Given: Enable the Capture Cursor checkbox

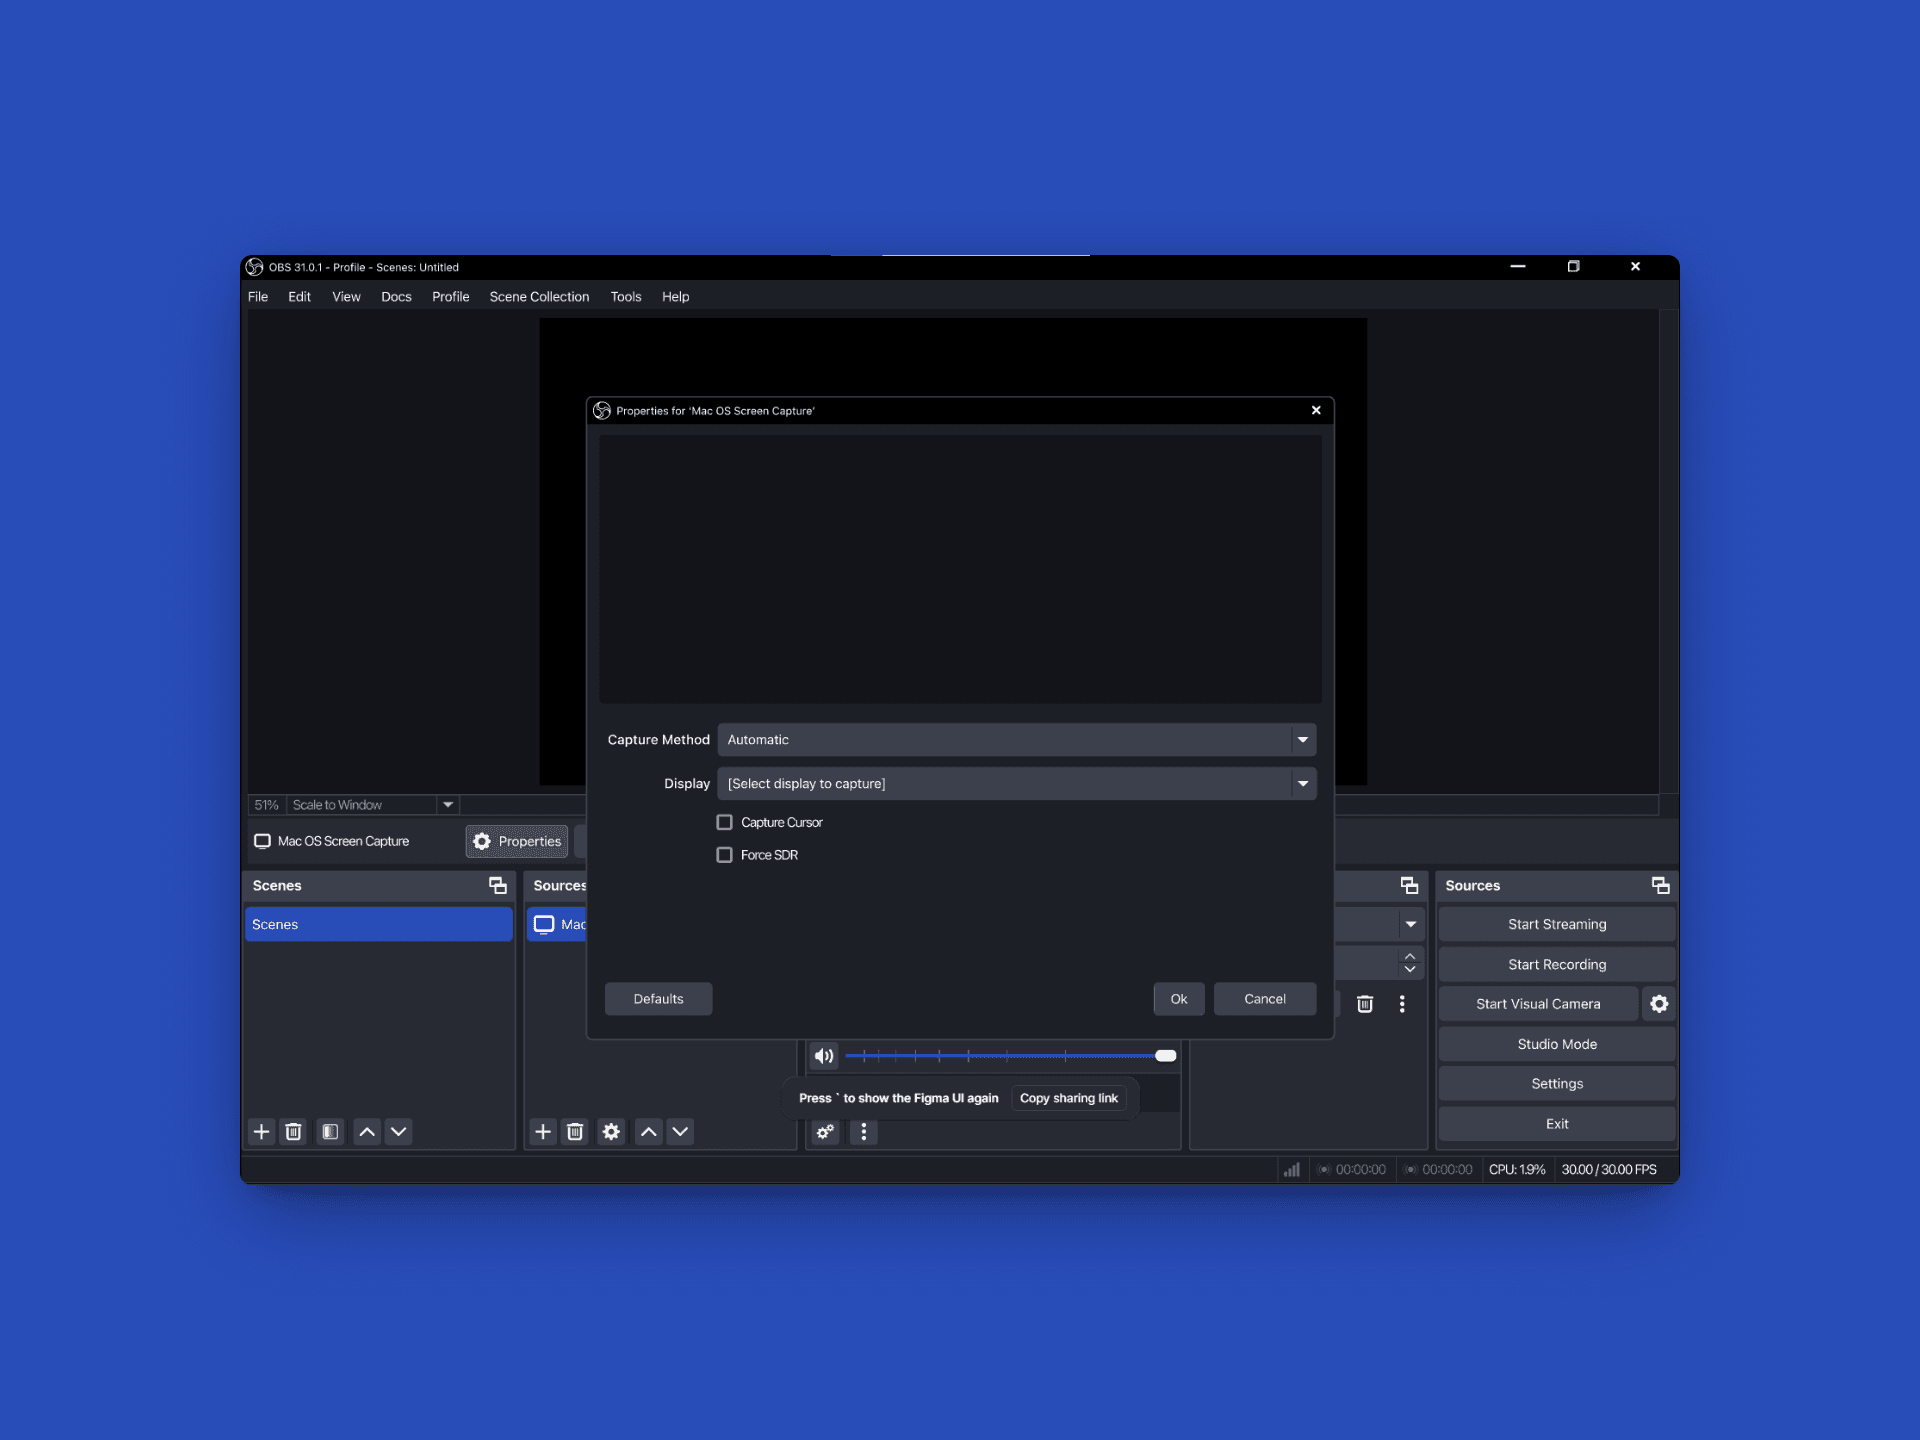Looking at the screenshot, I should 724,822.
